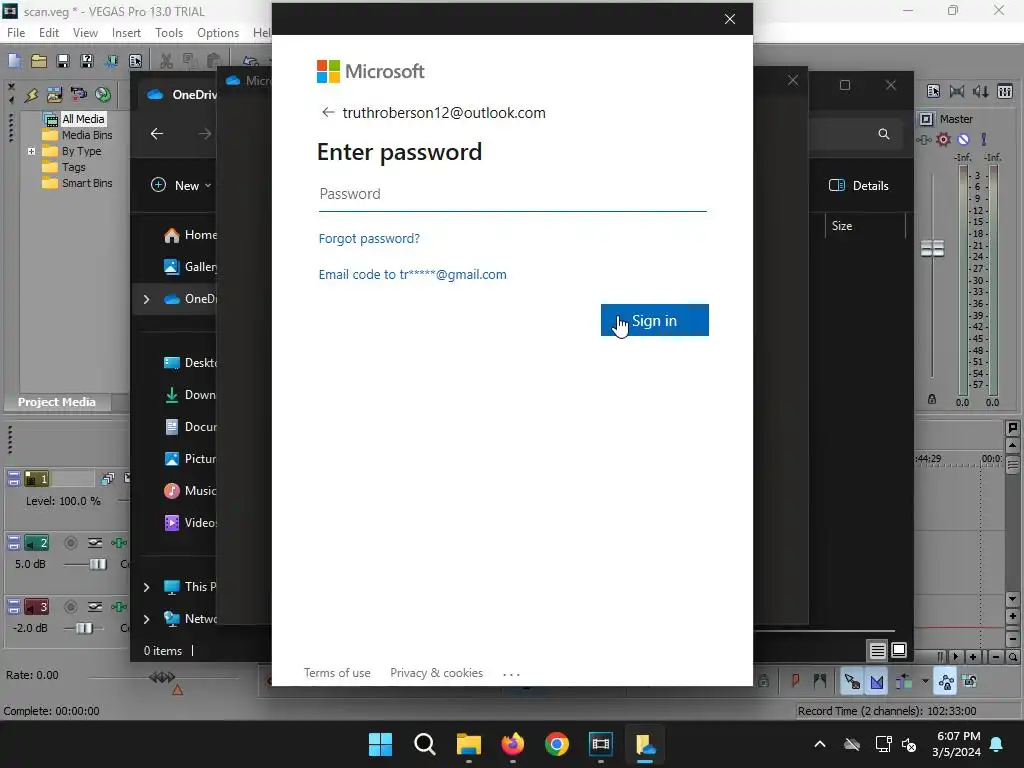The image size is (1024, 768).
Task: Click track 2 automation settings green icon
Action: [119, 543]
